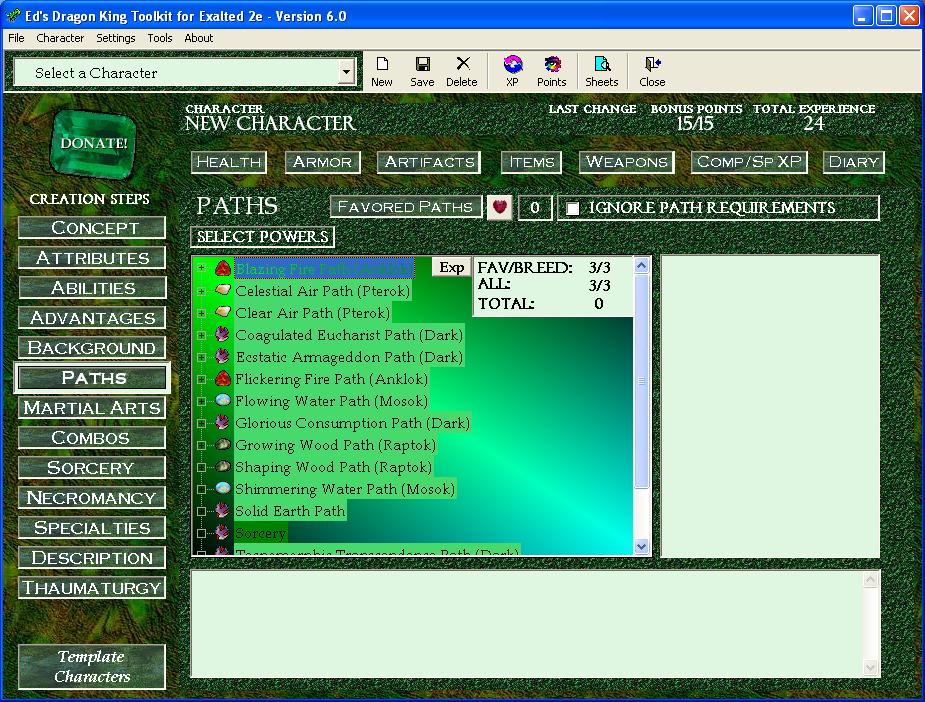Open the About menu
This screenshot has width=925, height=702.
click(199, 38)
